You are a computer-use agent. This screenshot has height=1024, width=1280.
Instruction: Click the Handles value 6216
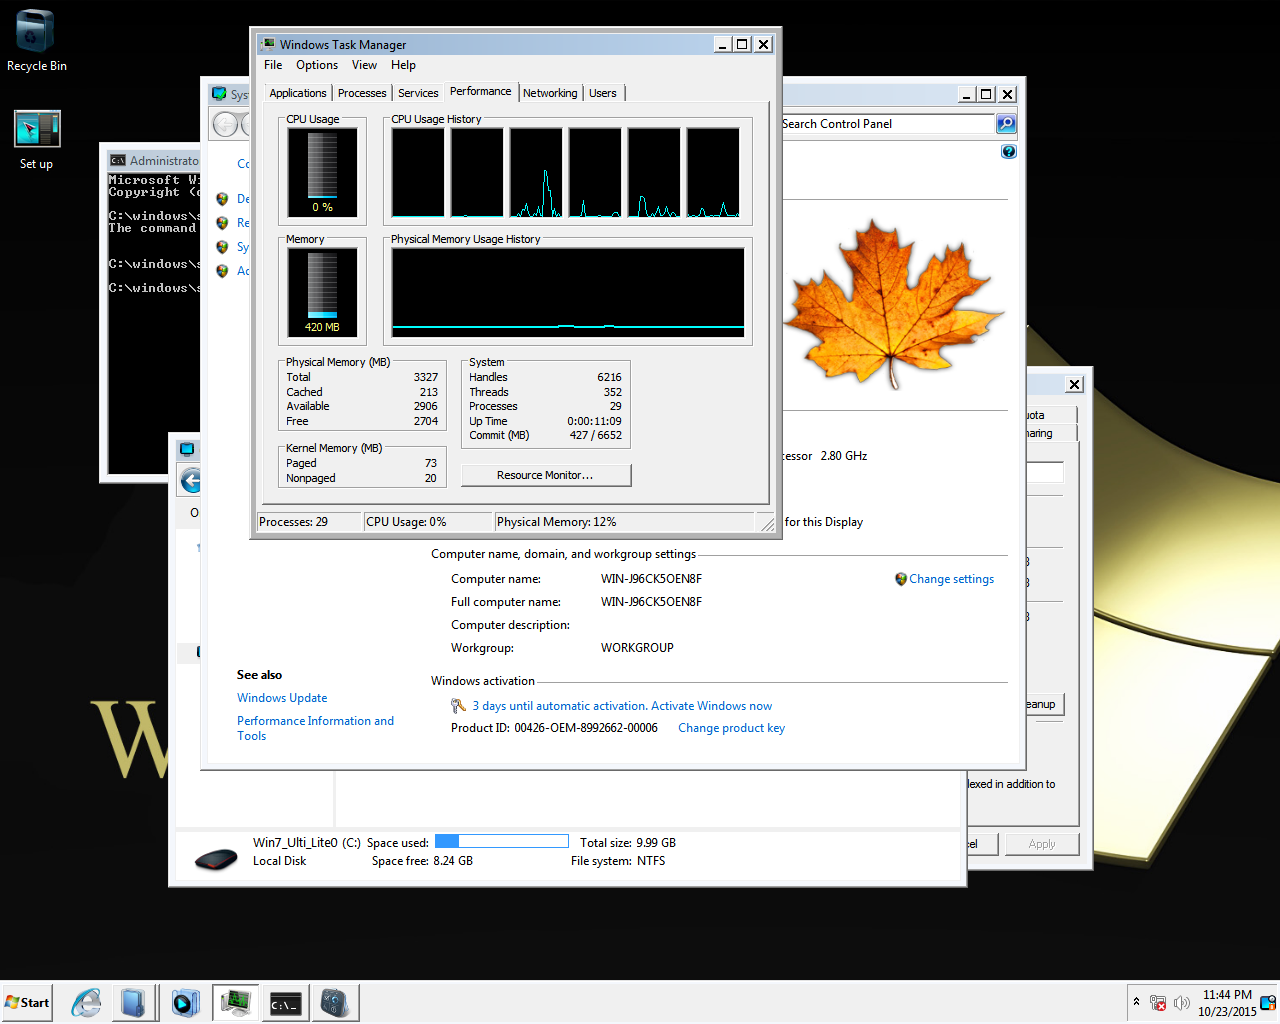click(x=610, y=377)
